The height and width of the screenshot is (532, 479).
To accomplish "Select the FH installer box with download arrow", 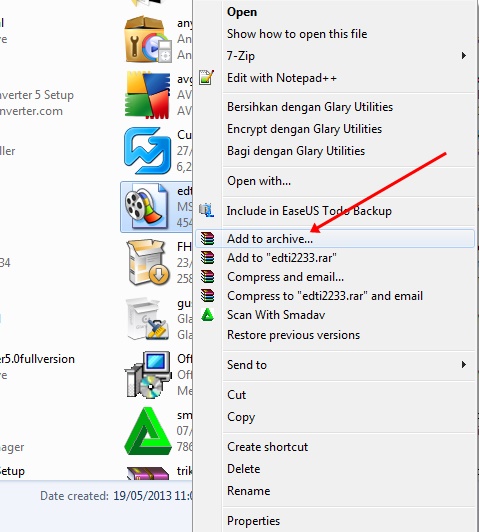I will (x=148, y=262).
